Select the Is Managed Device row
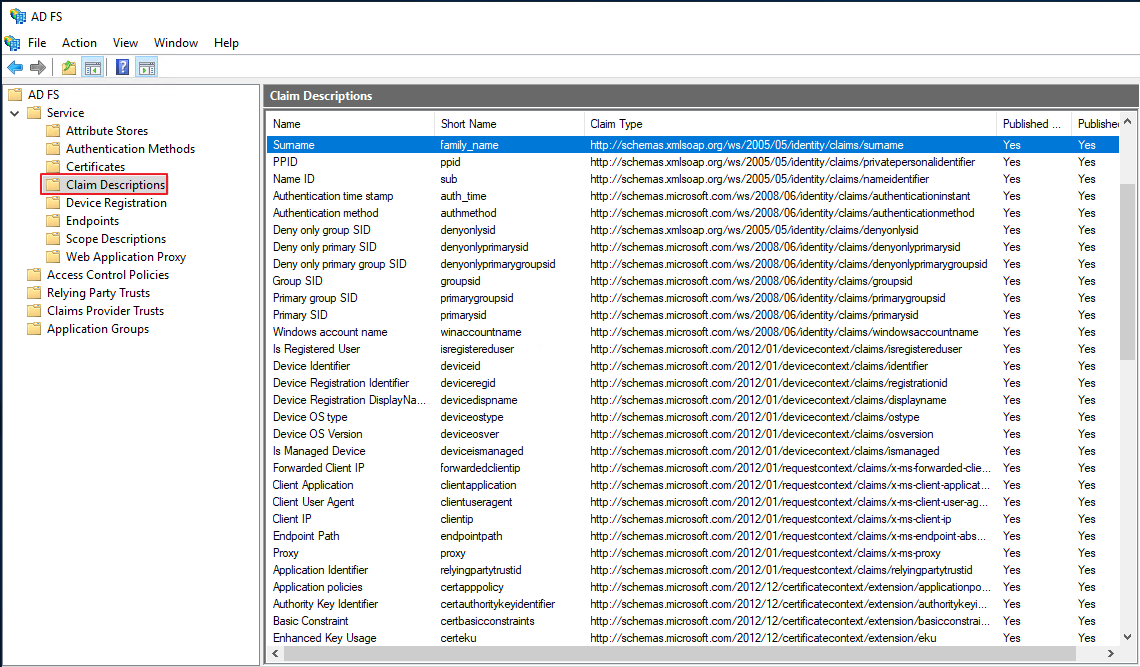1140x667 pixels. point(692,451)
